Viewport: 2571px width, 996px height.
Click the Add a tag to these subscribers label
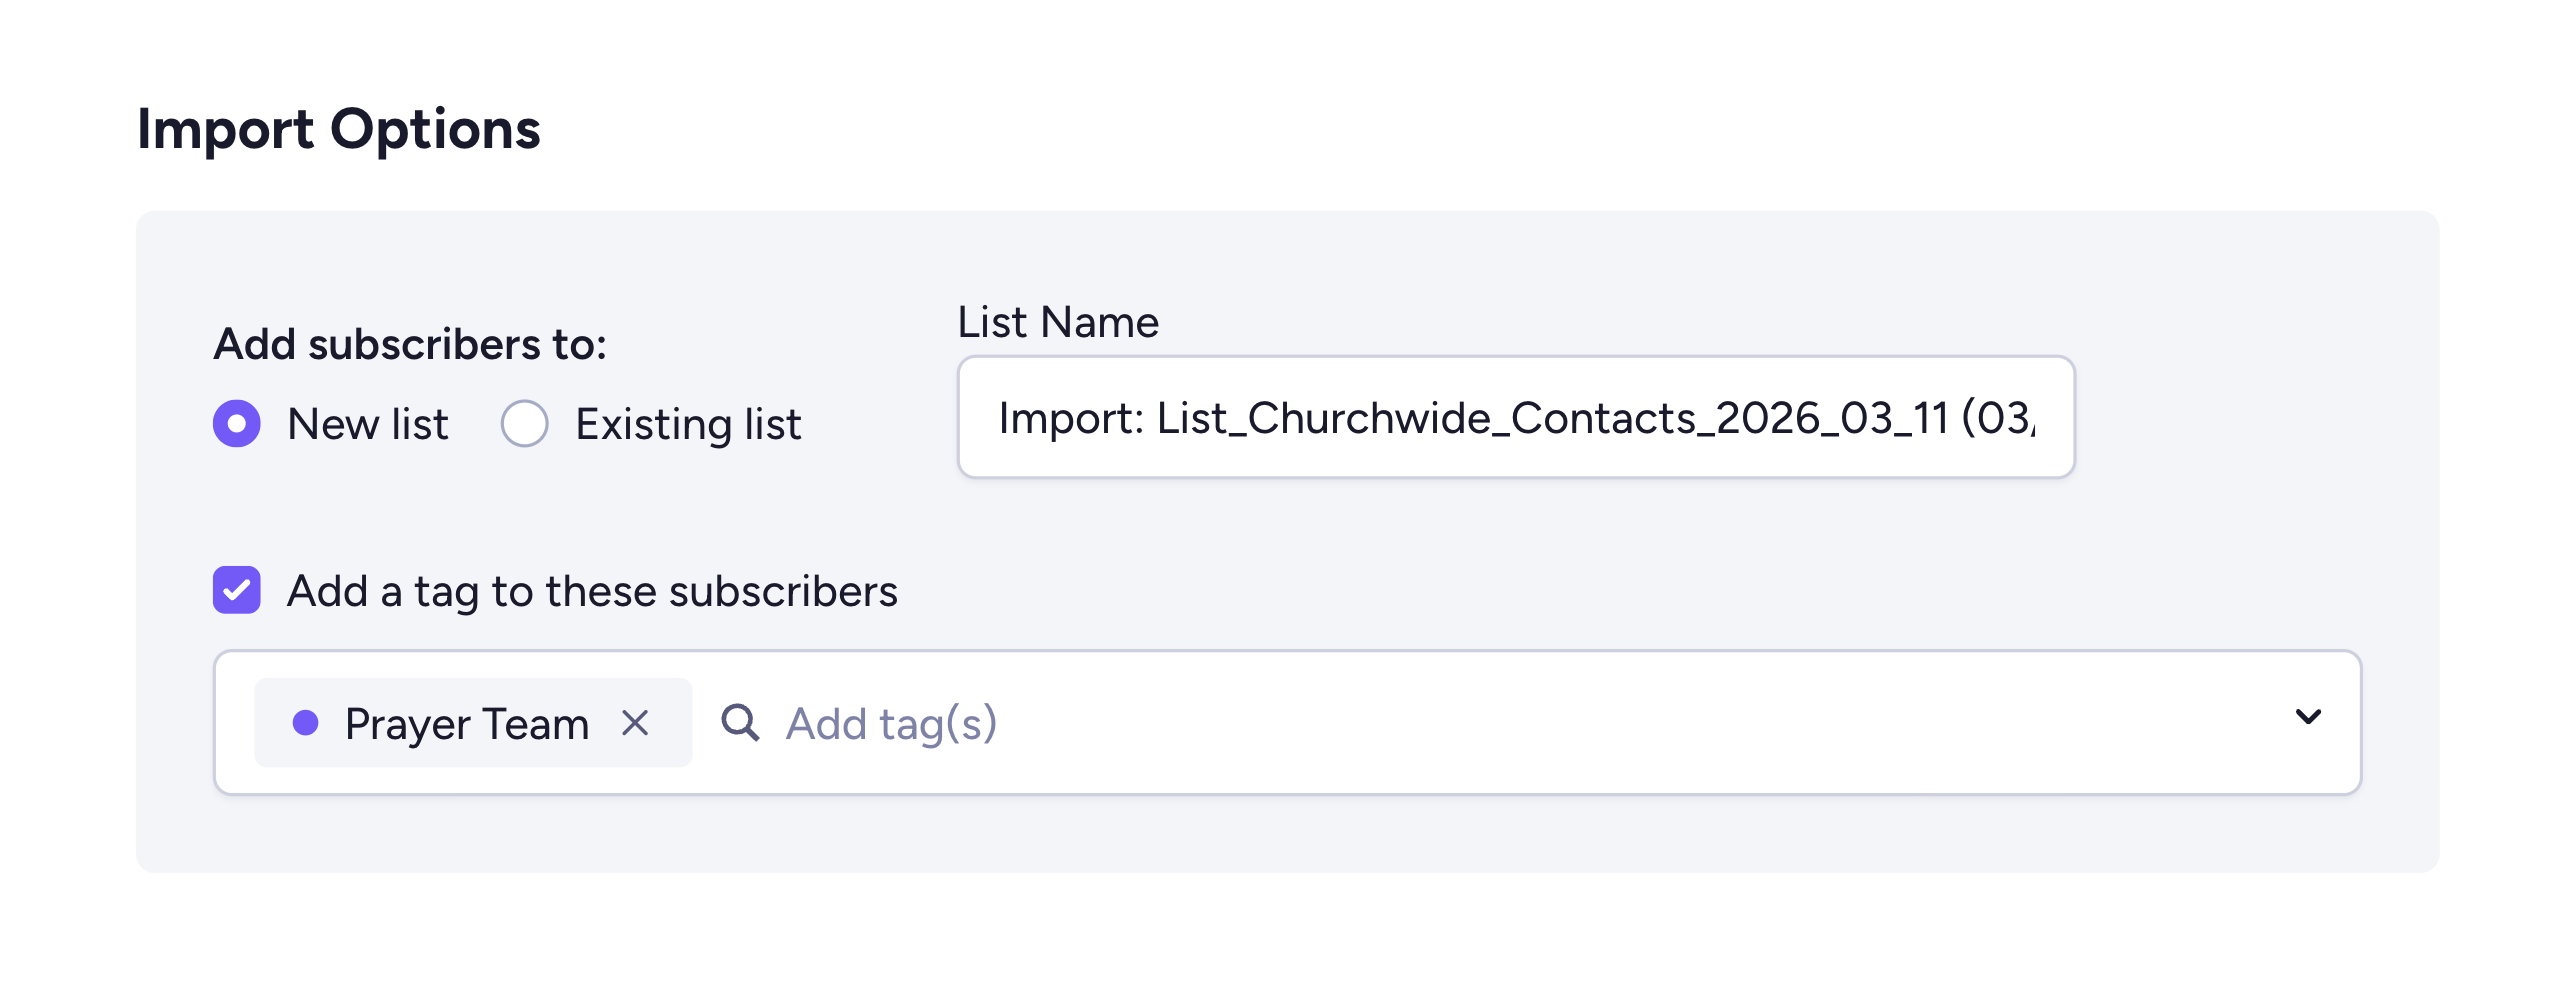(592, 591)
